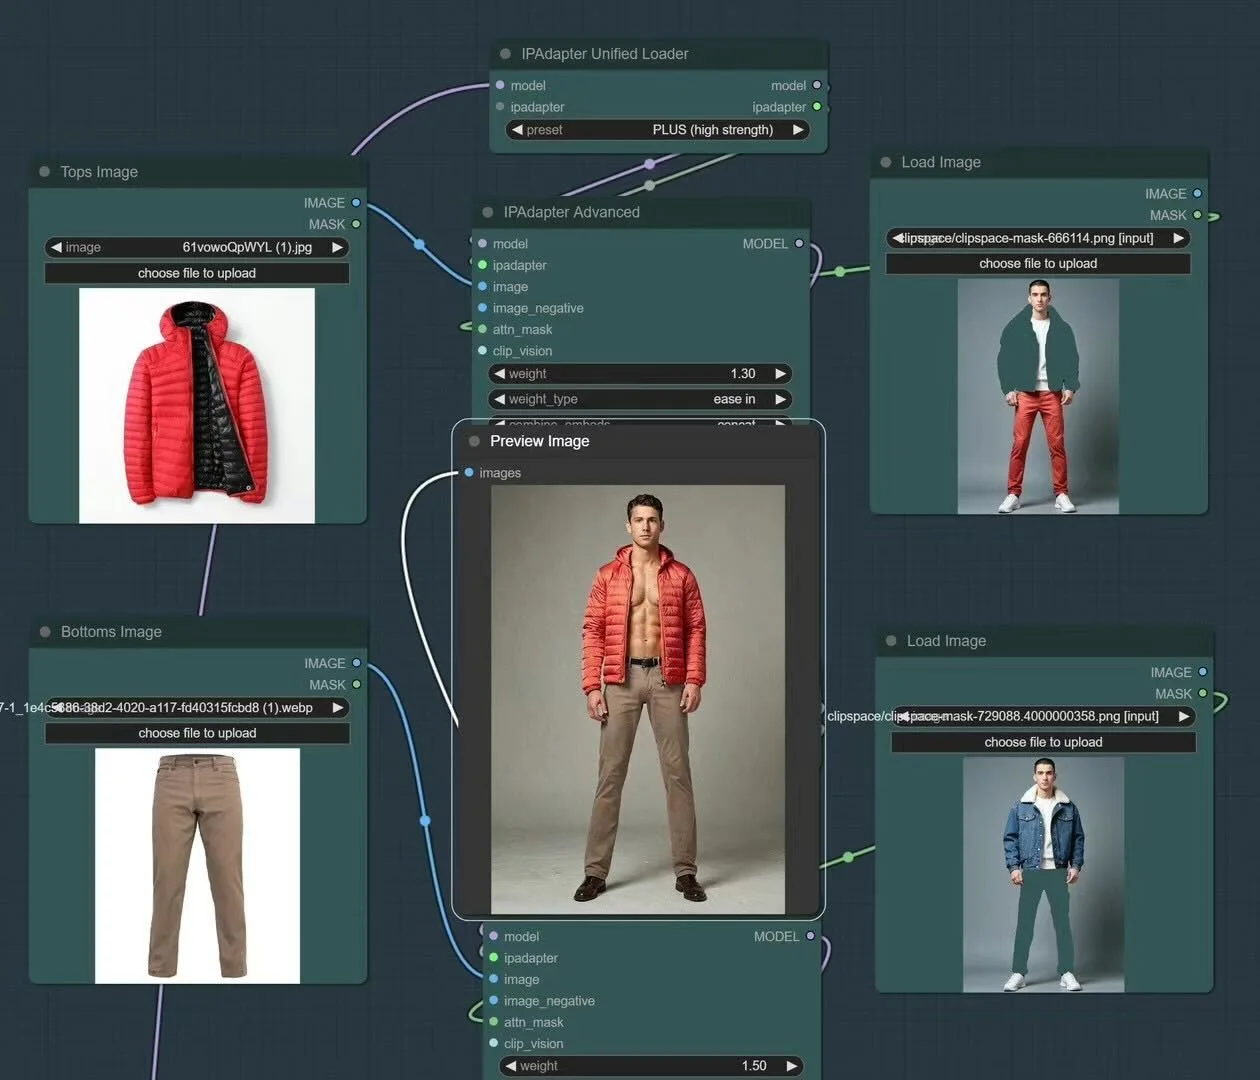Click choose file to upload in Tops Image
The height and width of the screenshot is (1080, 1260).
(197, 273)
